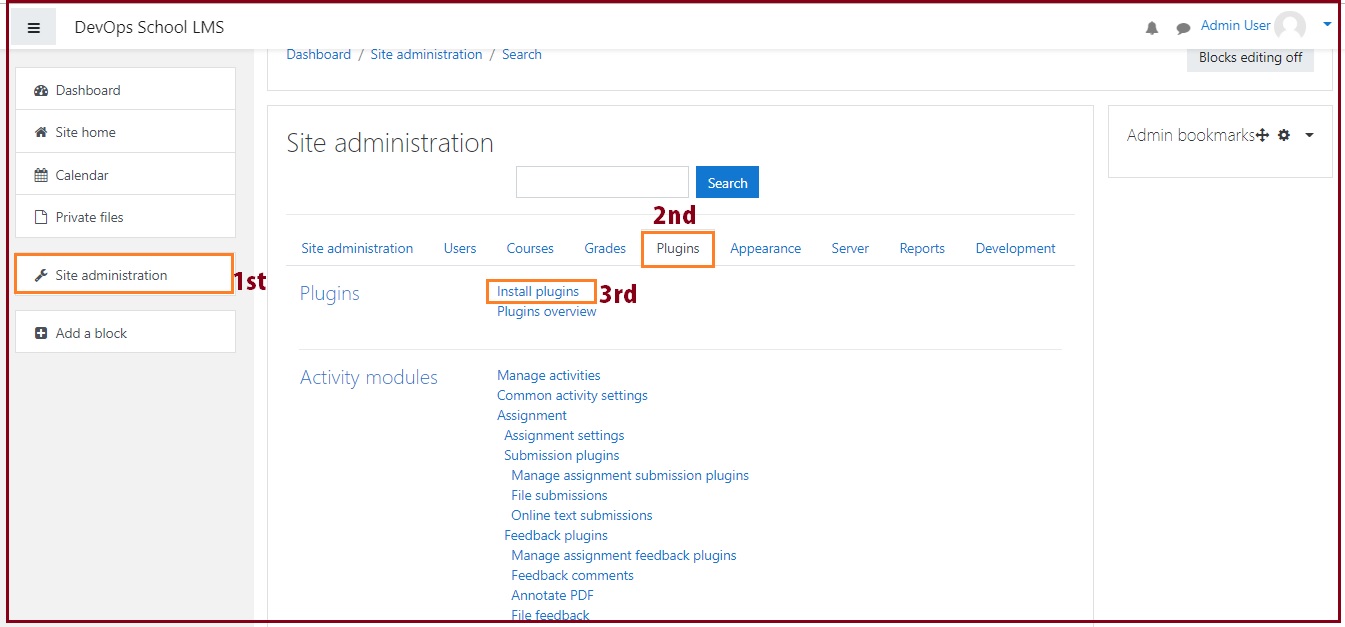Open the messages speech bubble icon
This screenshot has height=627, width=1345.
tap(1183, 28)
